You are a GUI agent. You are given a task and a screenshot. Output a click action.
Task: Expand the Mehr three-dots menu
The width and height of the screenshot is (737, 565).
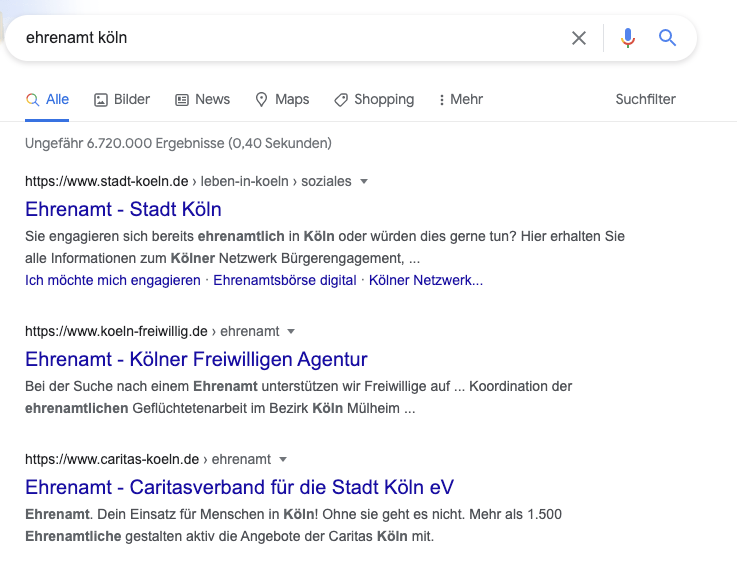coord(461,100)
